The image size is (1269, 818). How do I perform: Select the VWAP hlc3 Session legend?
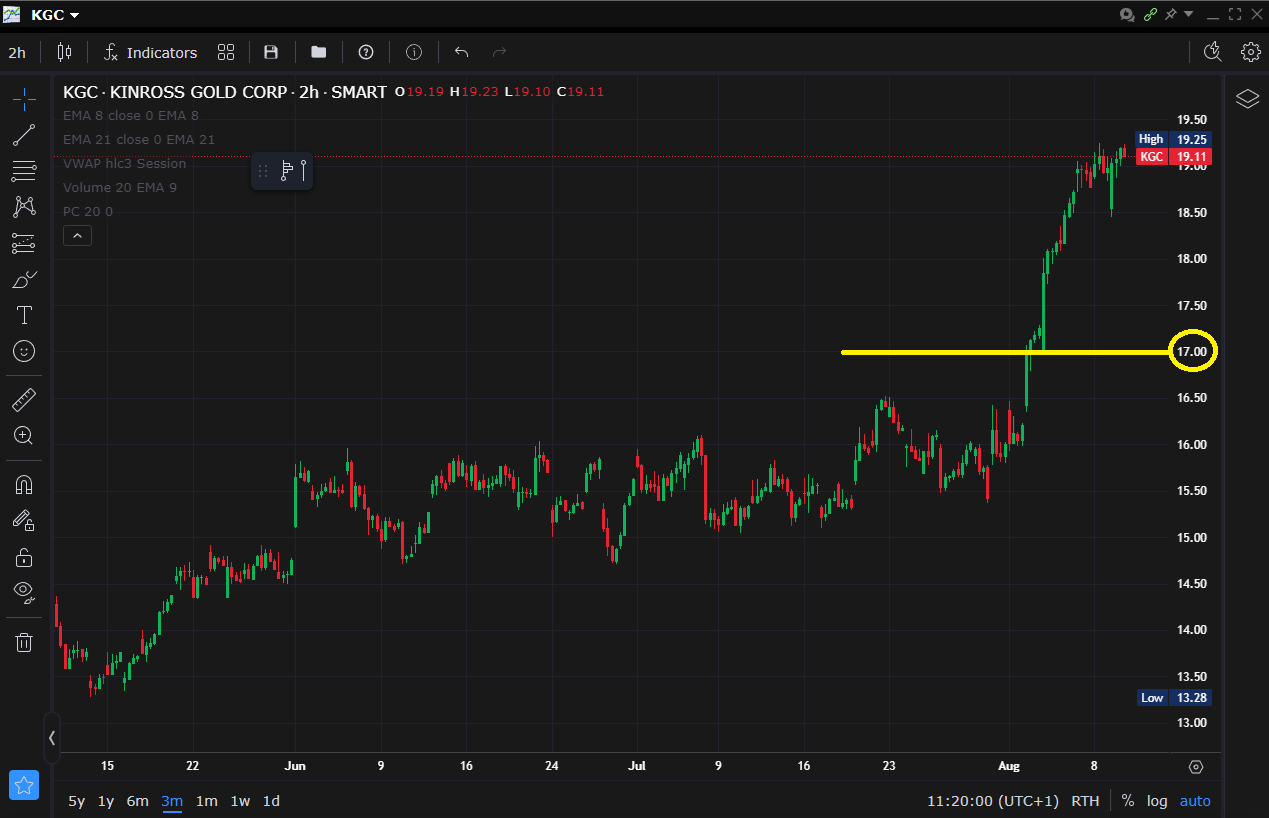124,163
